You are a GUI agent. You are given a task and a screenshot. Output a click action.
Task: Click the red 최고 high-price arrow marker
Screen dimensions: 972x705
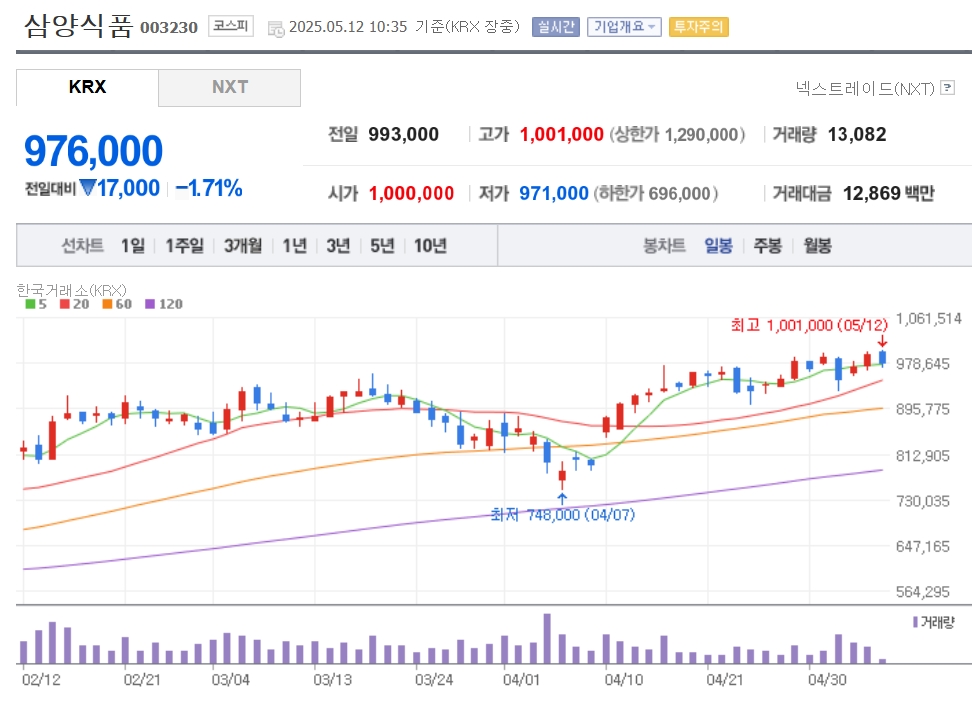(x=882, y=341)
